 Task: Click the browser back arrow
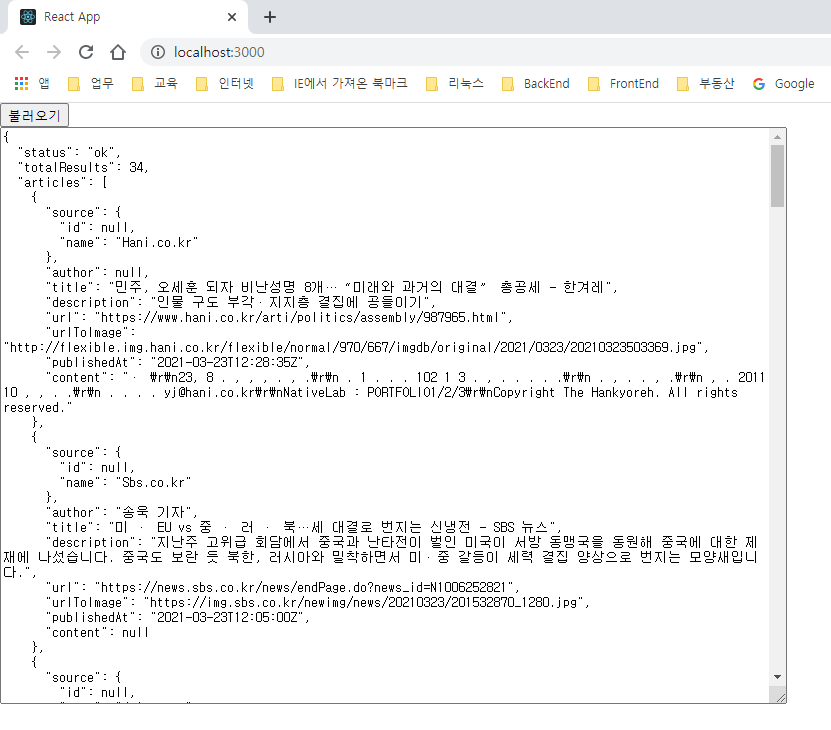(22, 52)
